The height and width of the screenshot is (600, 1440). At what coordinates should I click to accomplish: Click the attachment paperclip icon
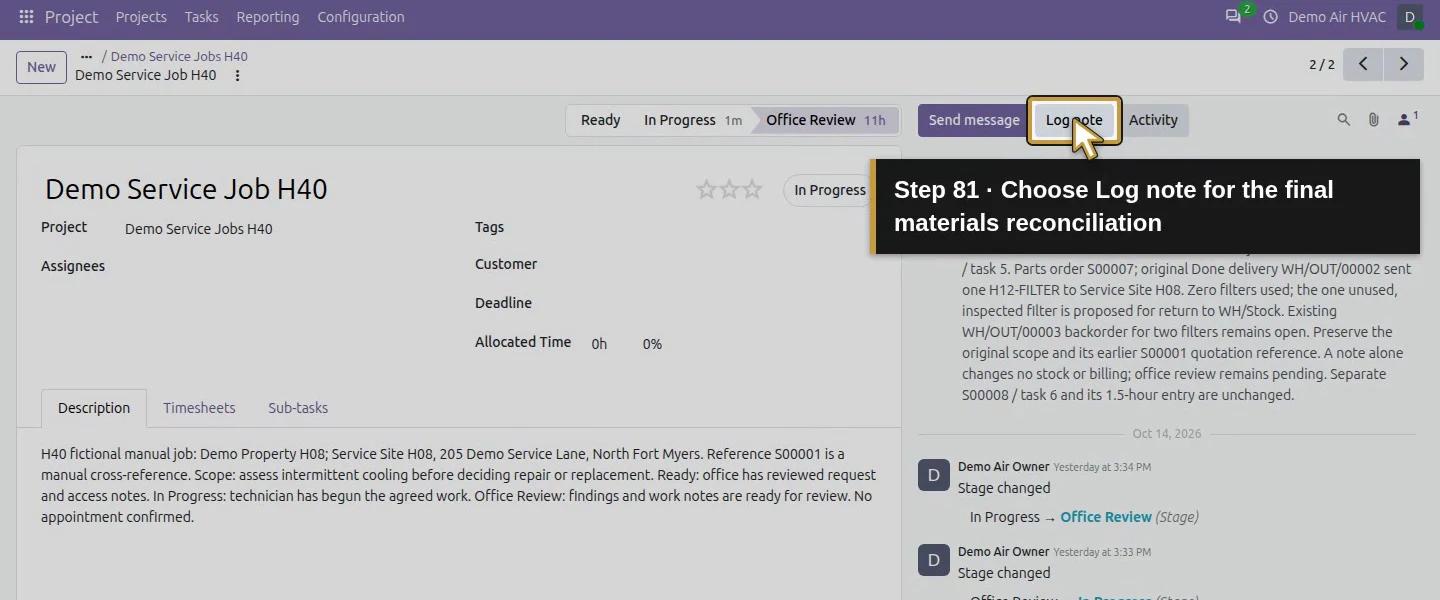click(x=1374, y=120)
